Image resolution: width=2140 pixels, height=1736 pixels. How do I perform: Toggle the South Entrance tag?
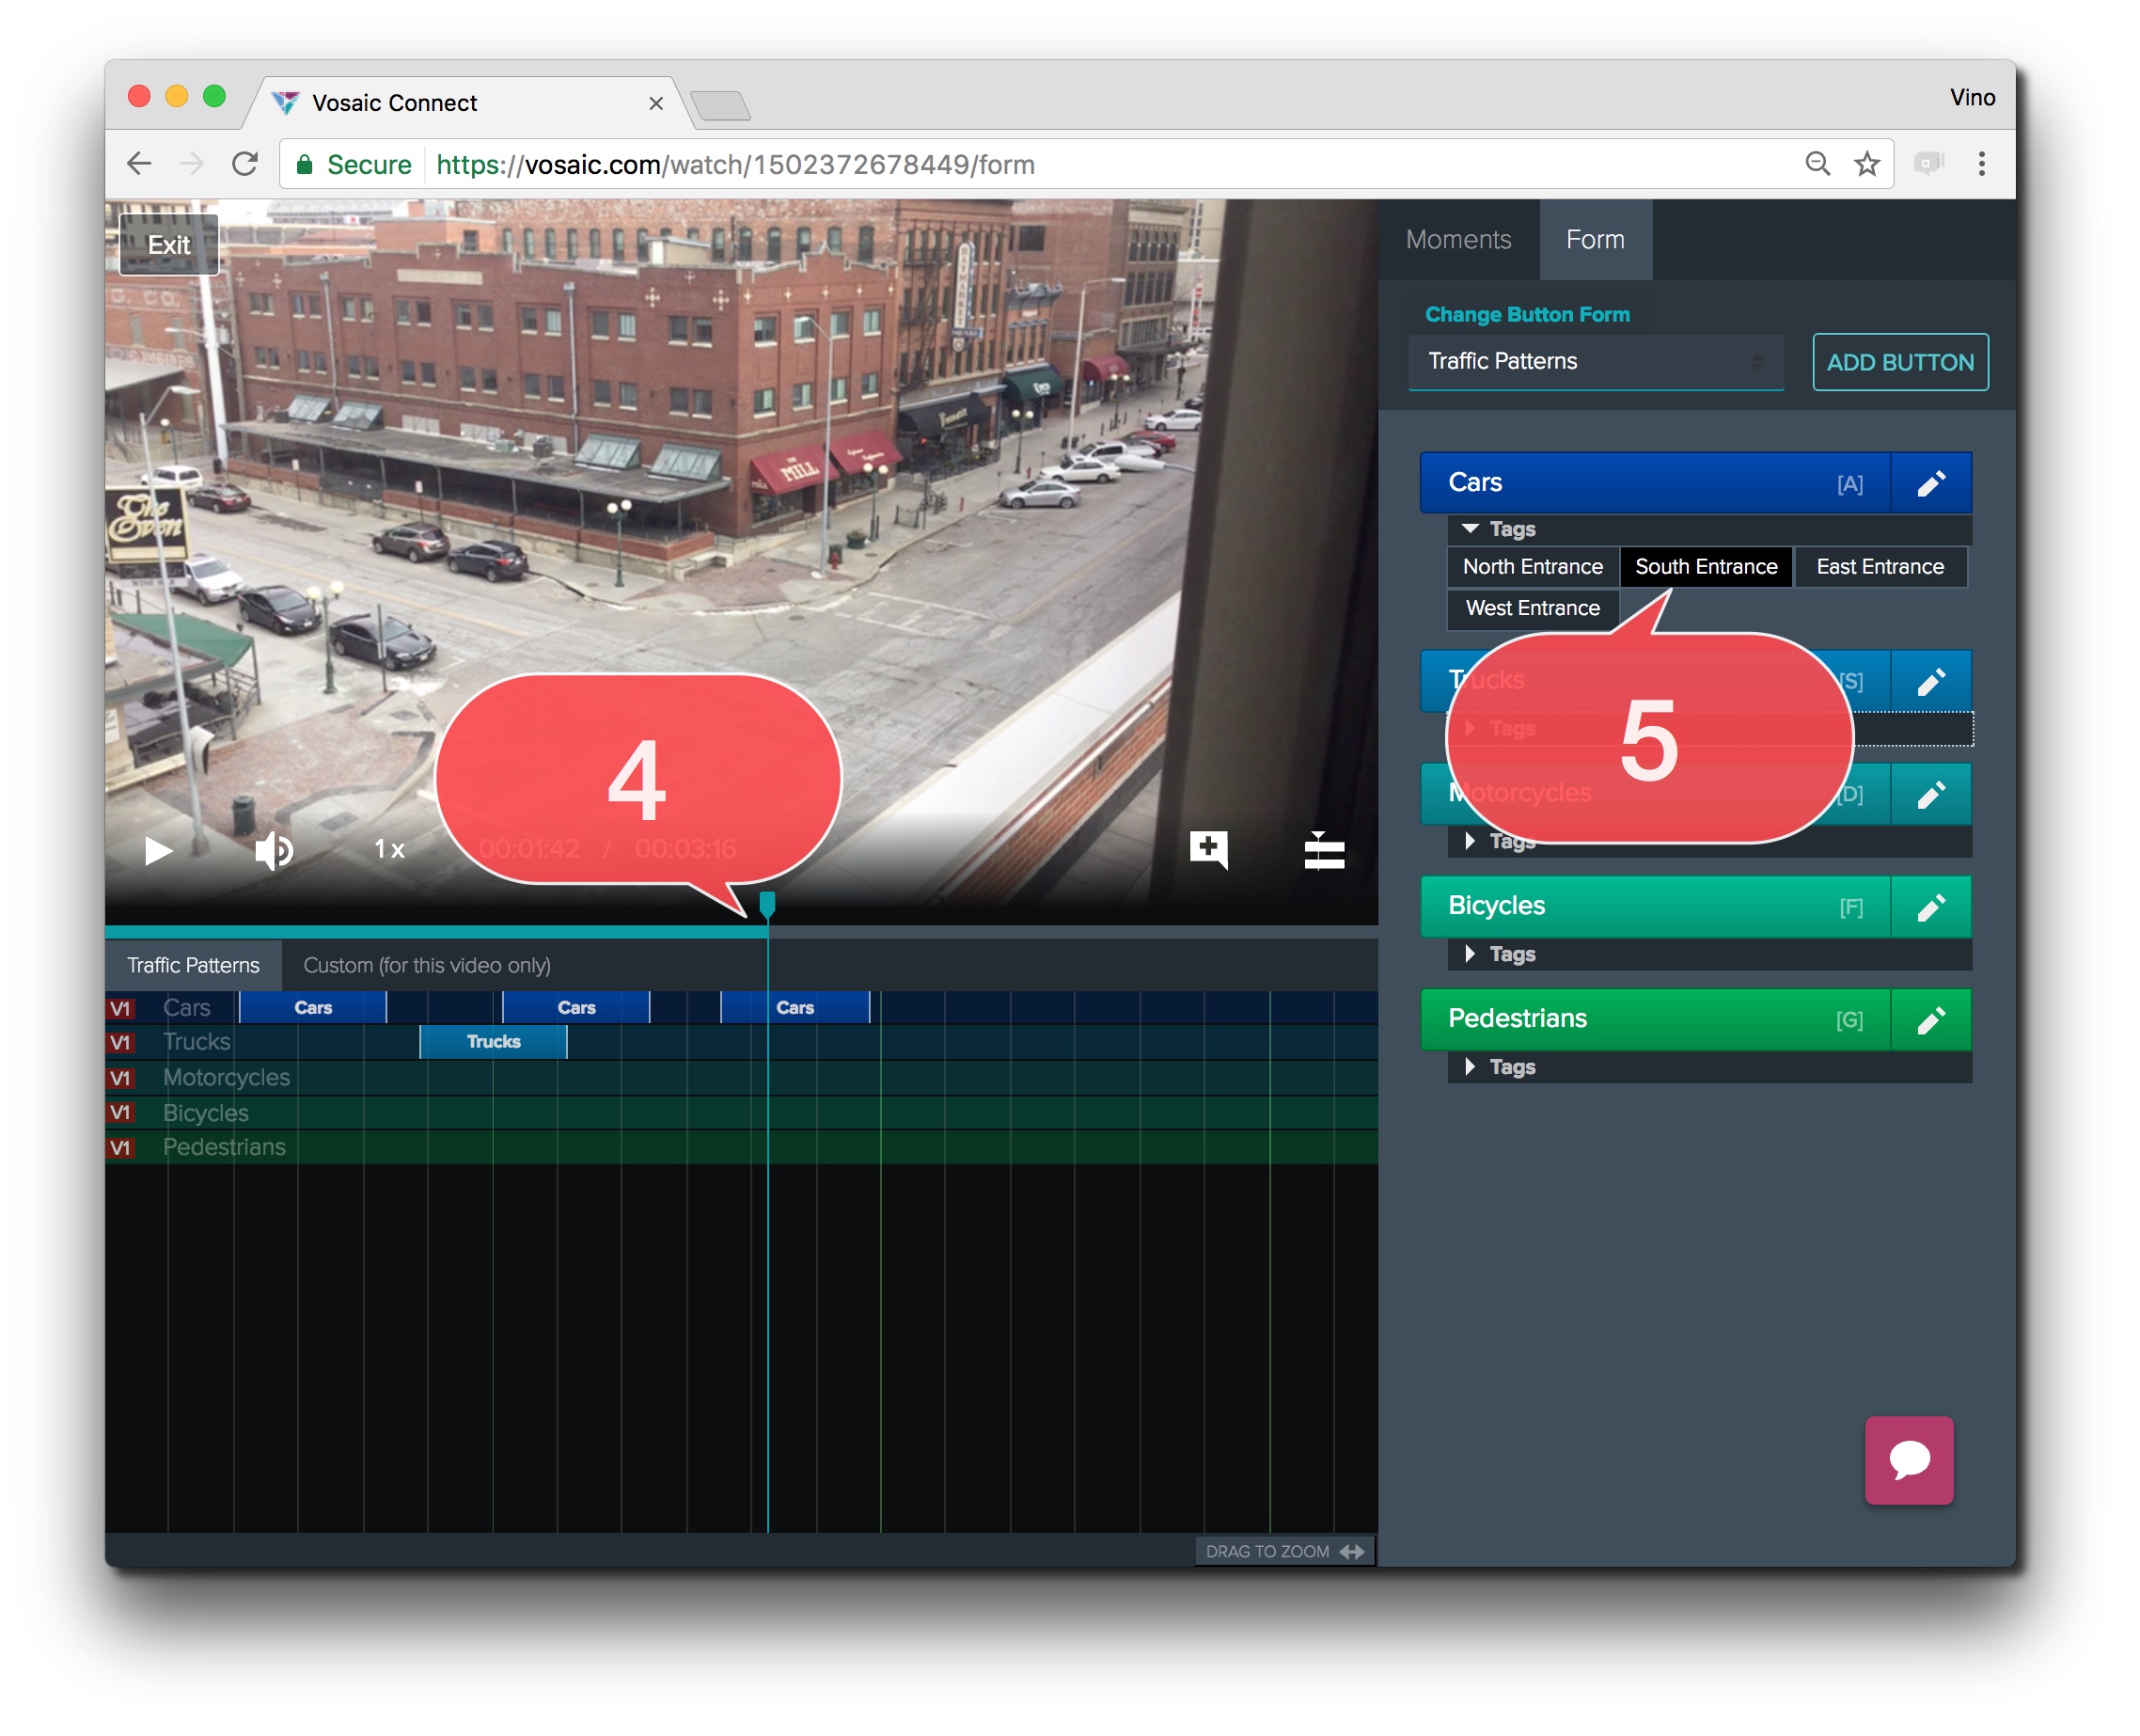[1706, 567]
